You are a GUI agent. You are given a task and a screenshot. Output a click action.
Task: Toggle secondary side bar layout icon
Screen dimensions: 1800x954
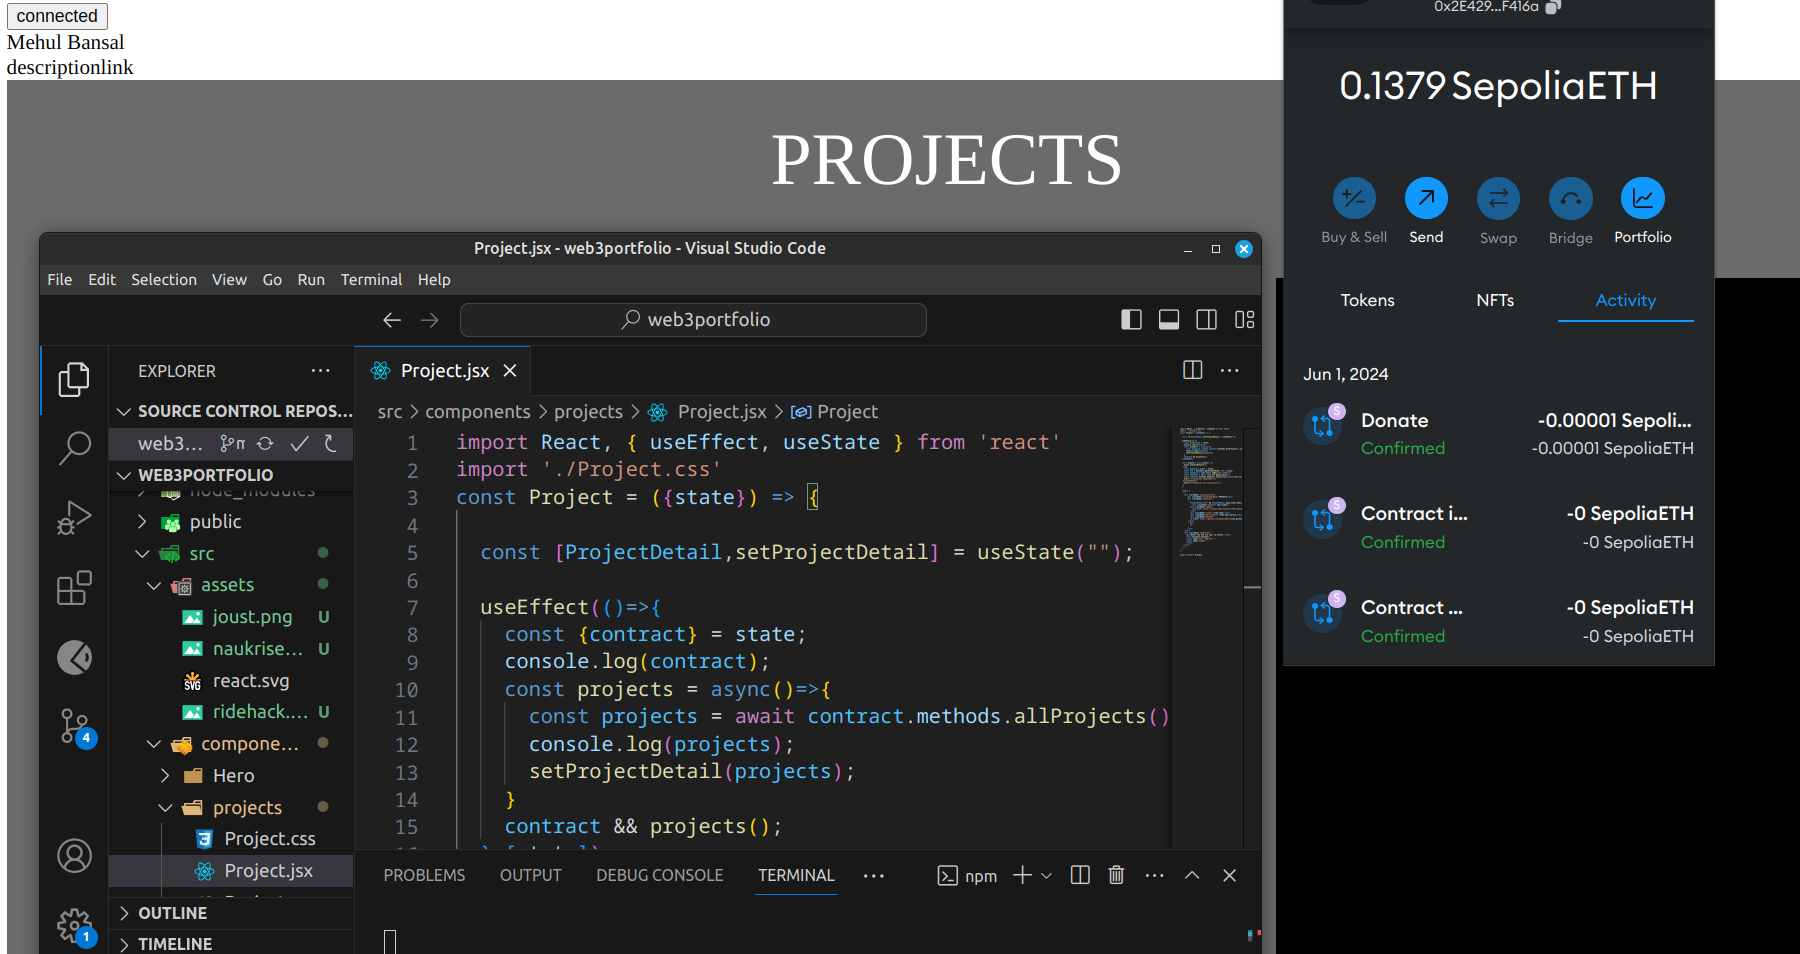[1207, 320]
